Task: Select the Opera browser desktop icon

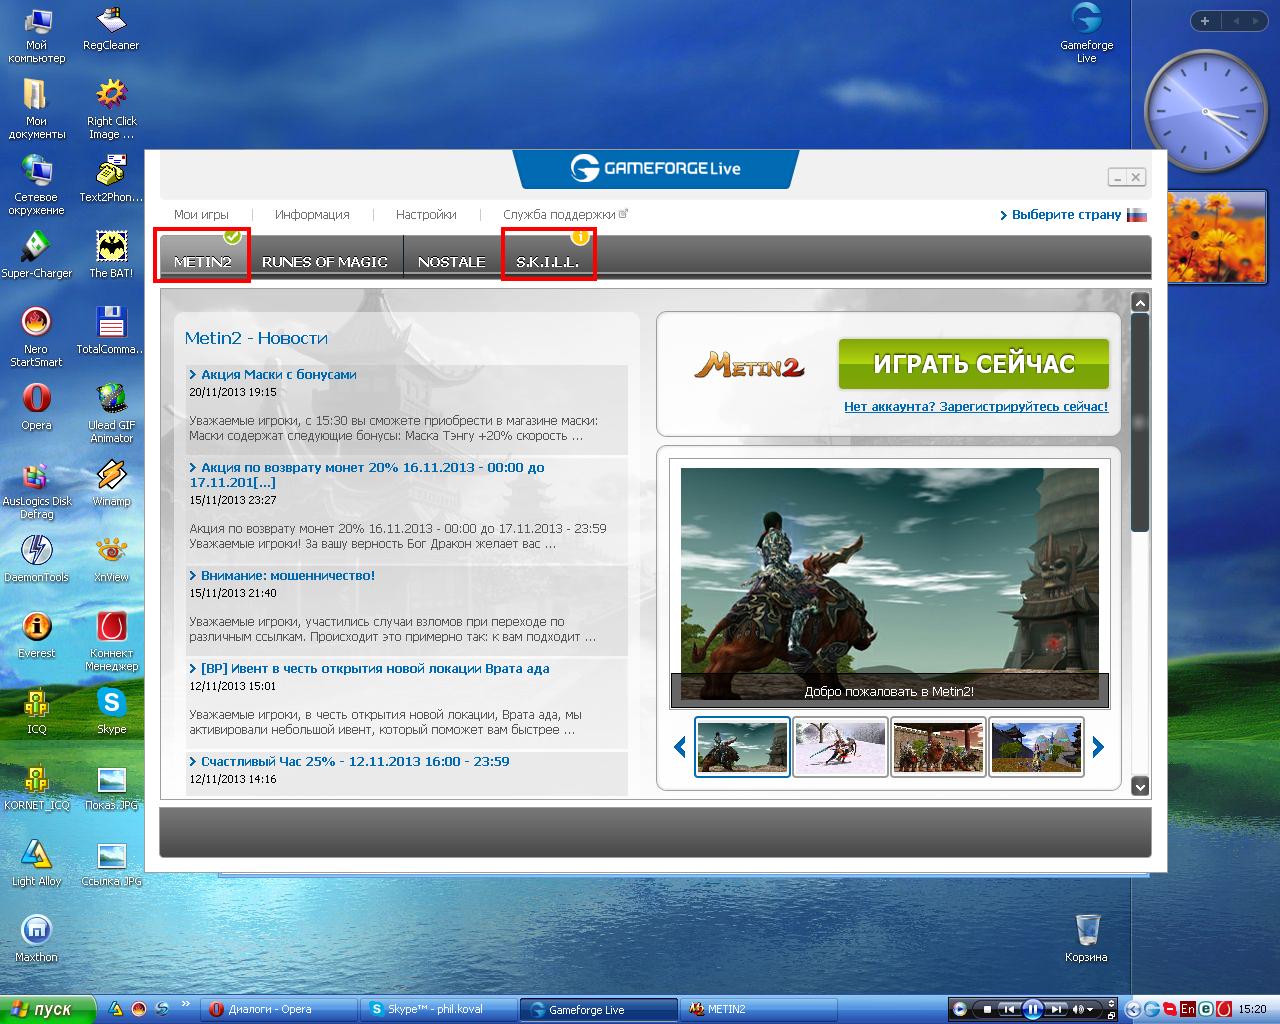Action: (x=36, y=408)
